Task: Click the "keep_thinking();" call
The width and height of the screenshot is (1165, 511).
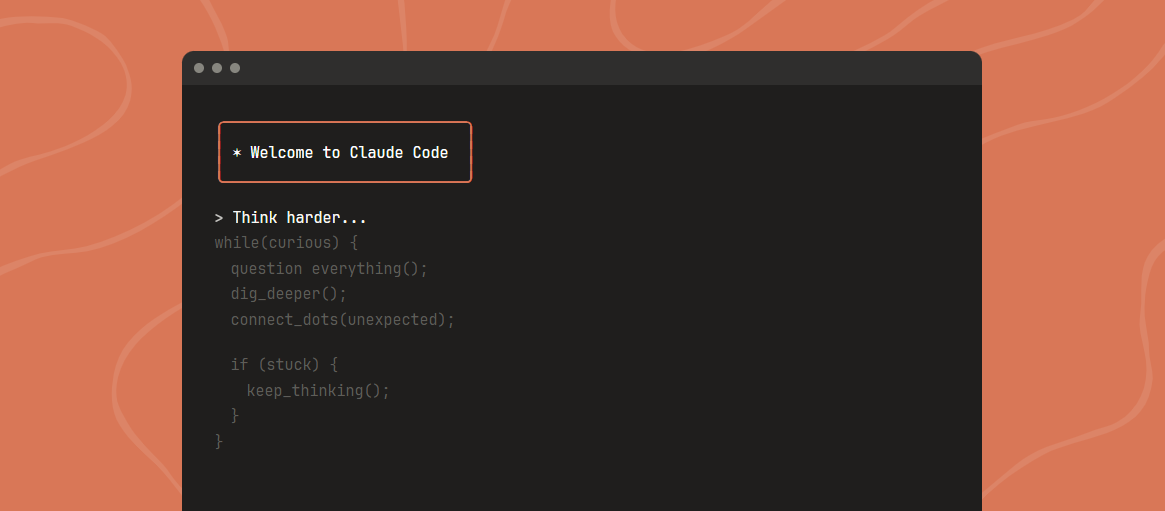Action: (x=318, y=390)
